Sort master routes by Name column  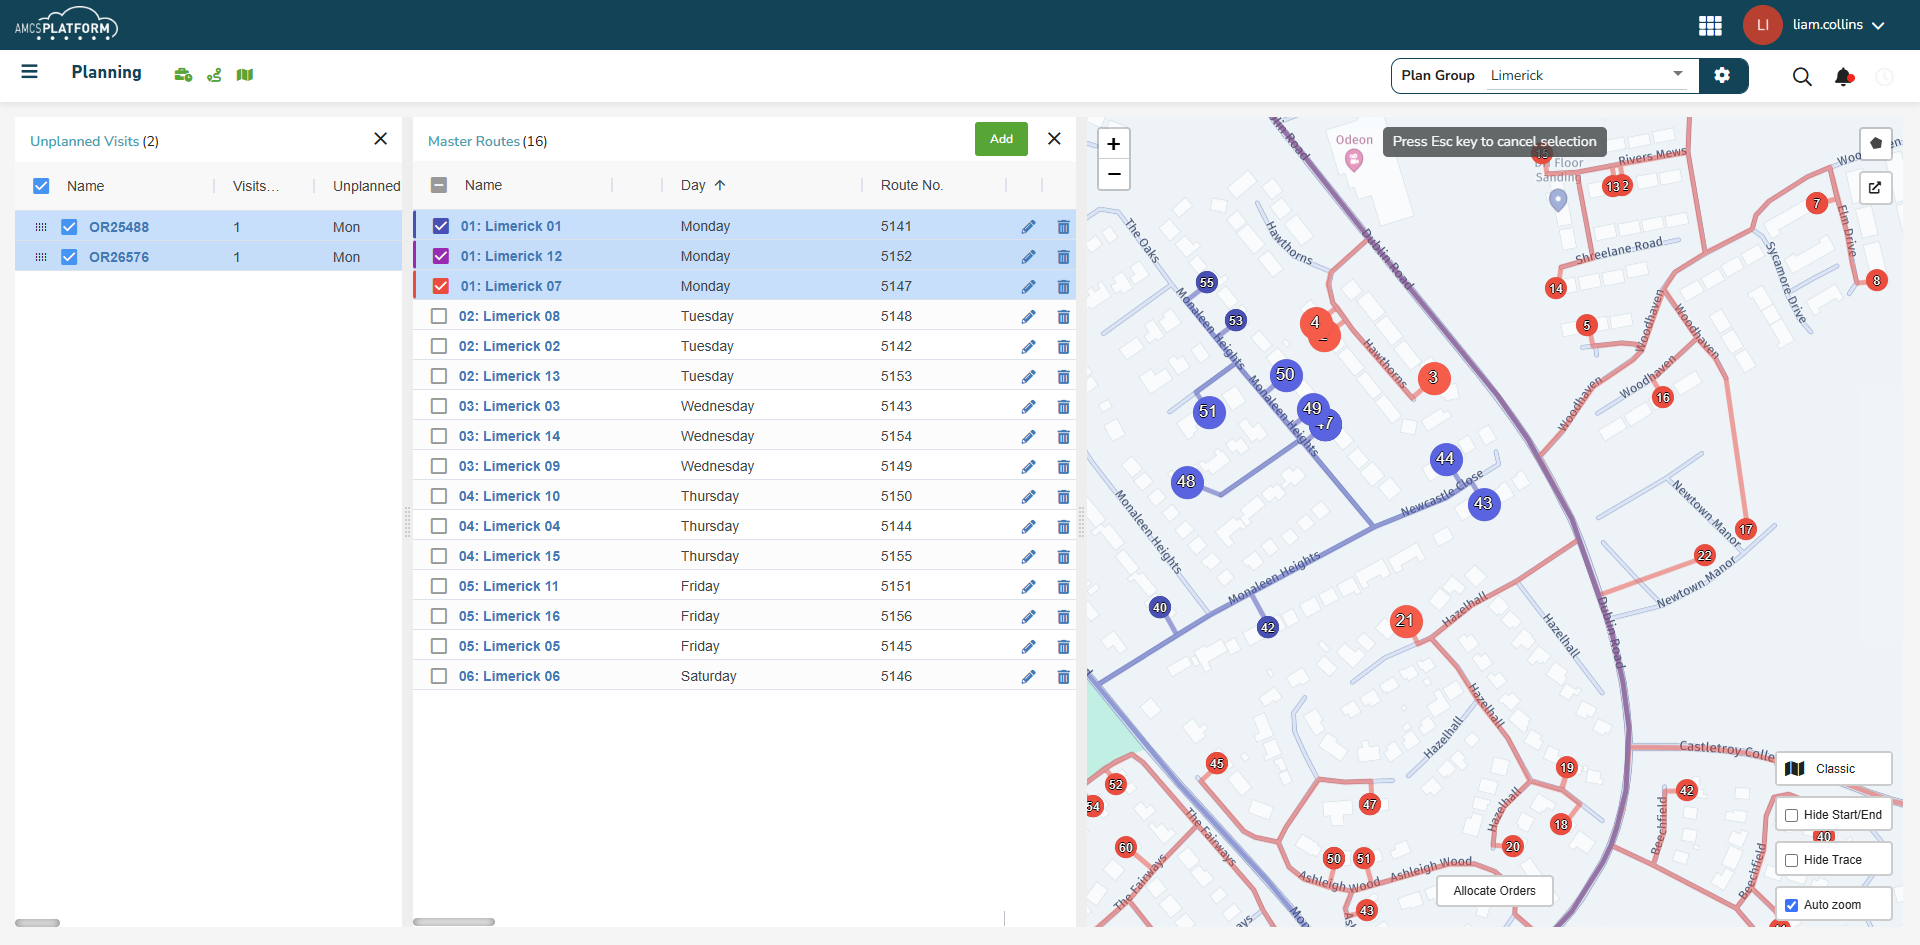click(x=484, y=185)
